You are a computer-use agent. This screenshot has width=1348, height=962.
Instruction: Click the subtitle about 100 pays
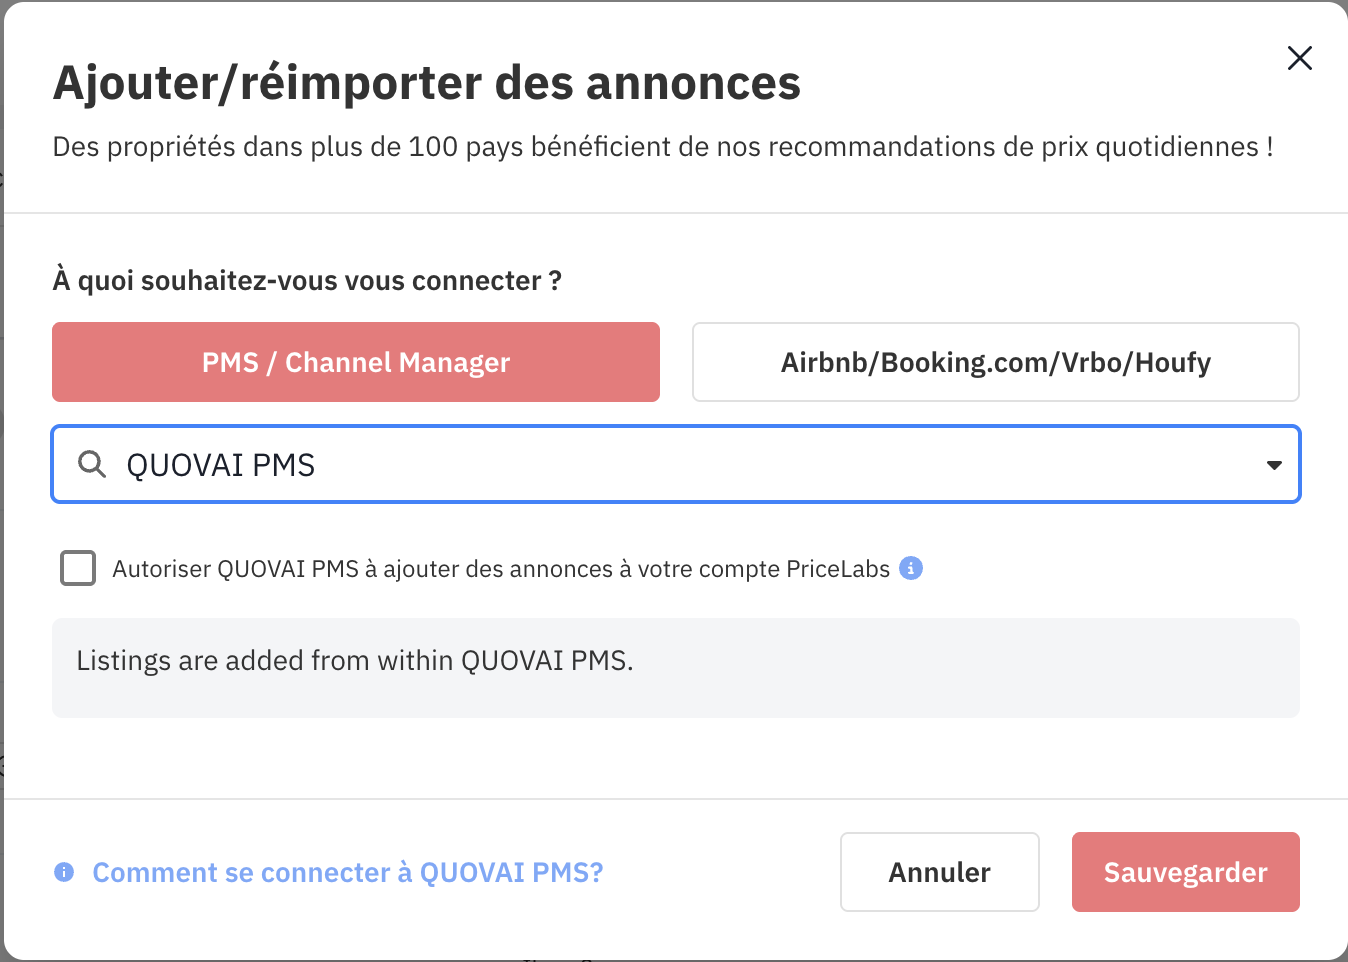[663, 147]
